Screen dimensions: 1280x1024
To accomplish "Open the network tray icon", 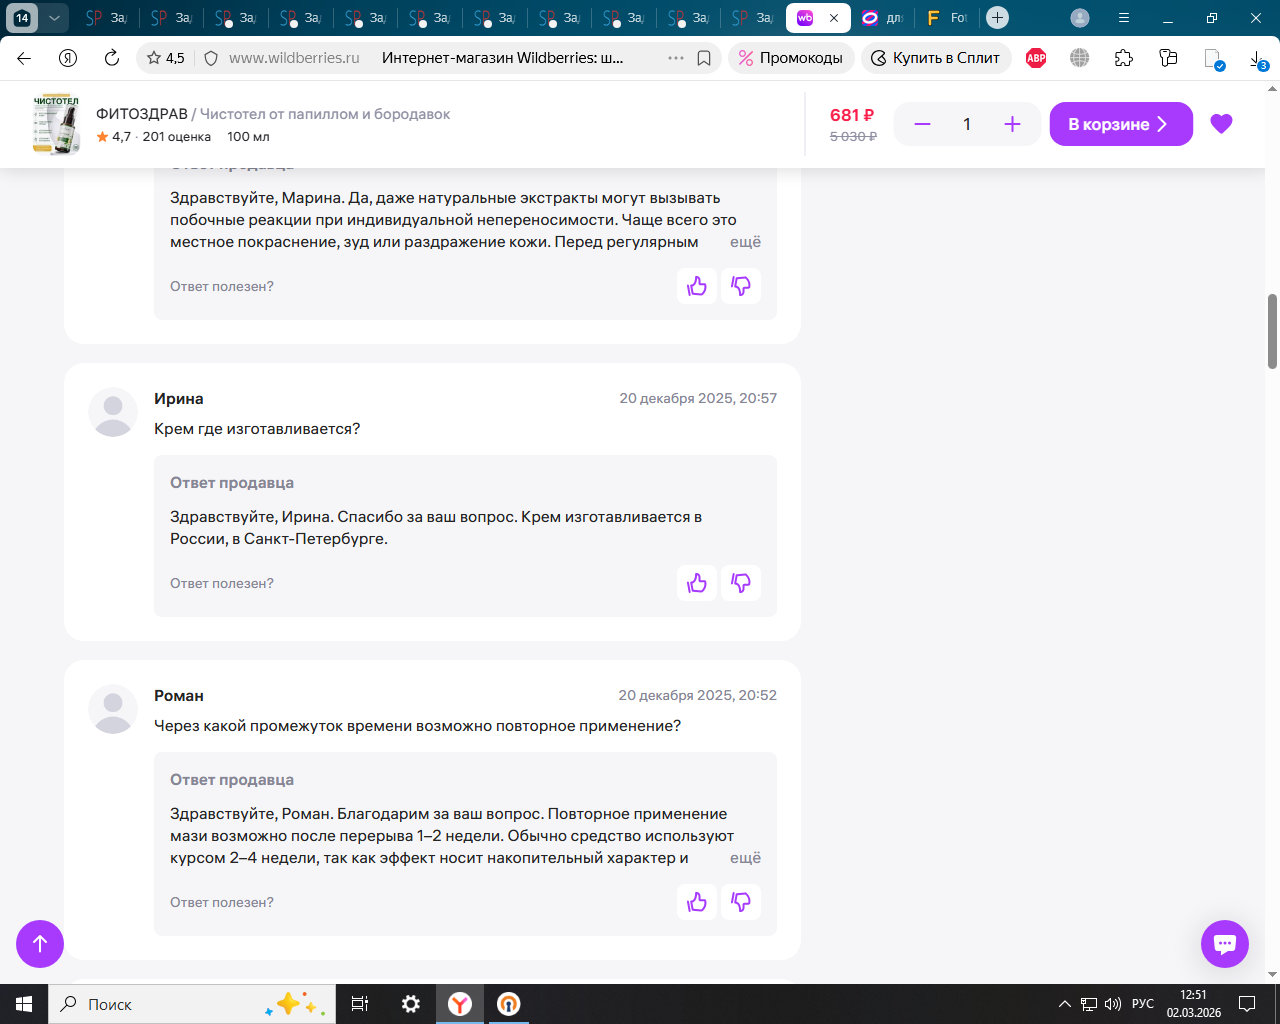I will point(1089,1004).
